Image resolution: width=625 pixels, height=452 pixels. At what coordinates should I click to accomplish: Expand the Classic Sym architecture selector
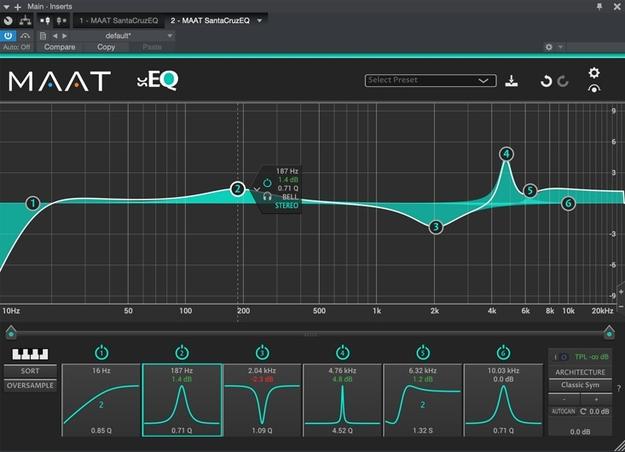point(580,385)
